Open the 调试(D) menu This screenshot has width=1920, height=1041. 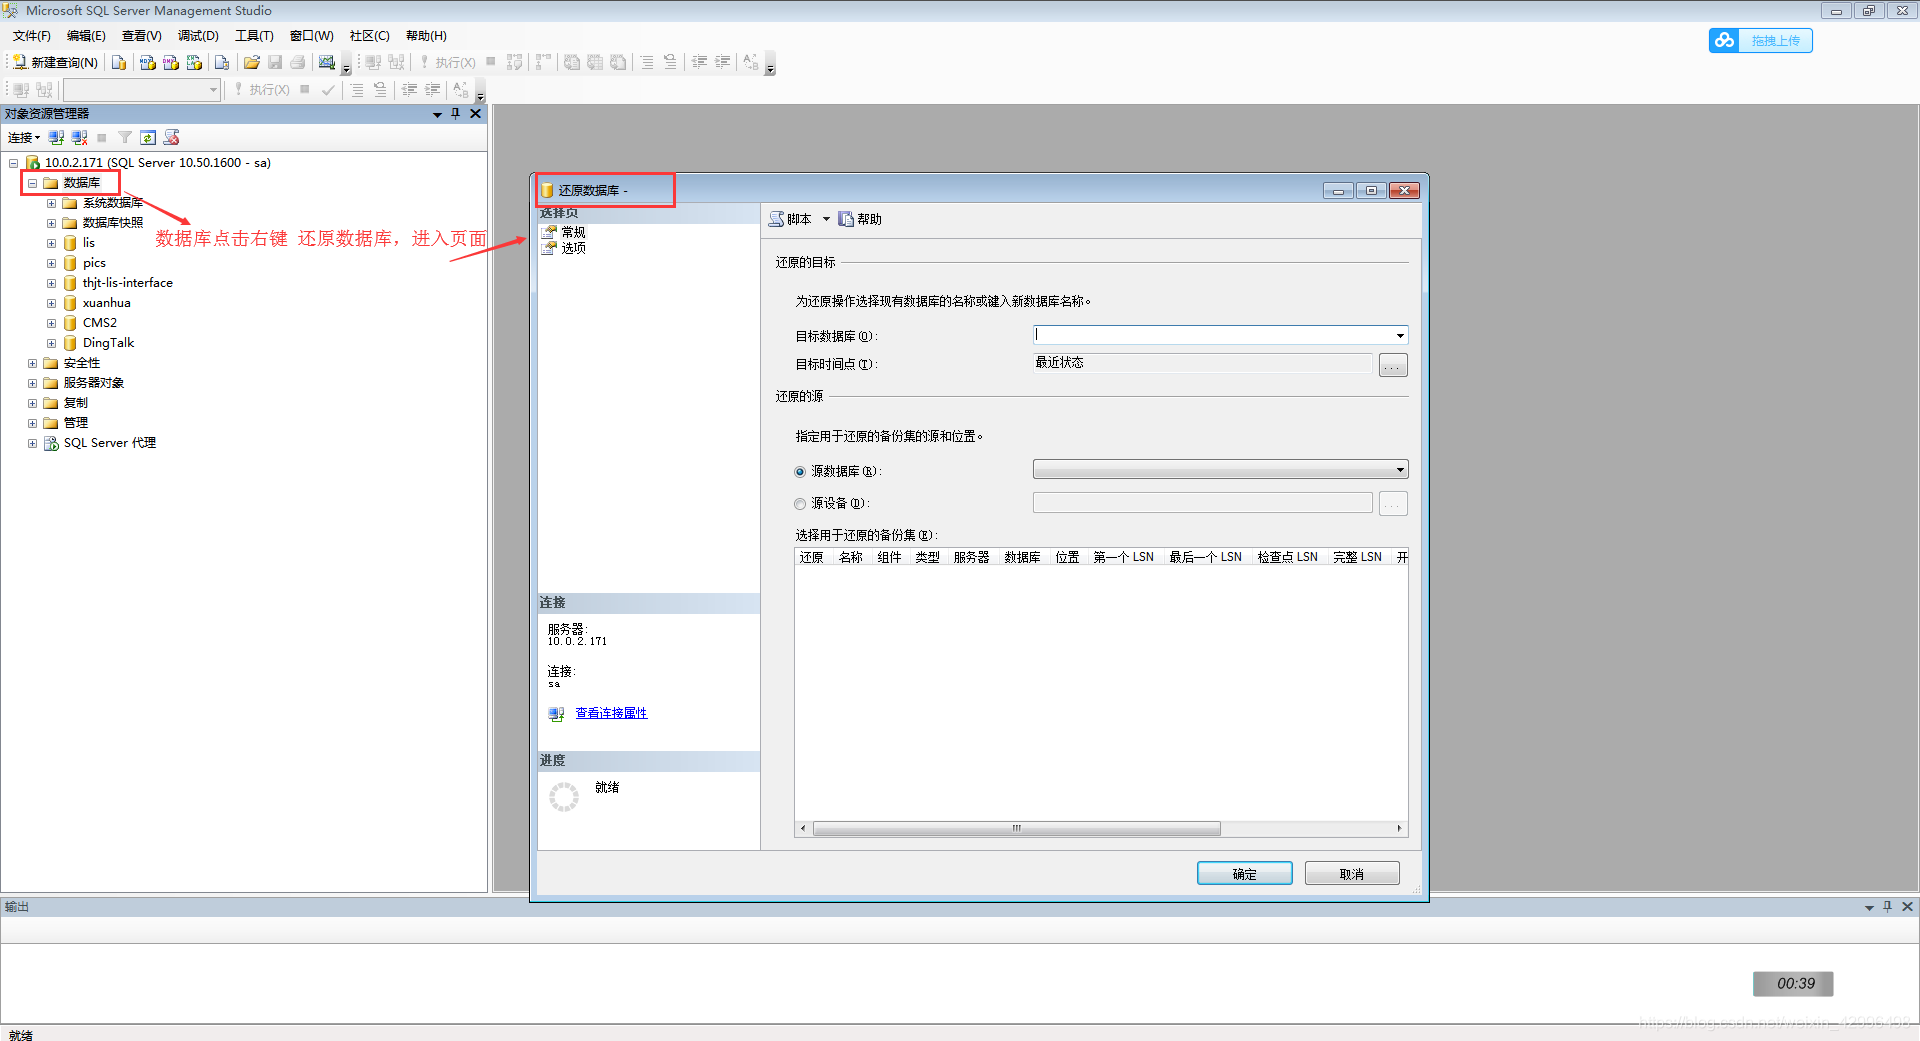click(x=198, y=36)
